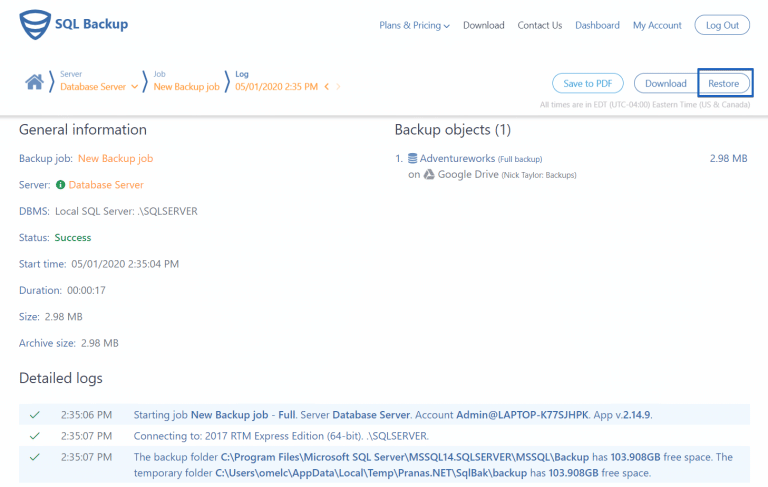Open the New Backup job link in General information
Screen dimensions: 768x487
[x=115, y=158]
